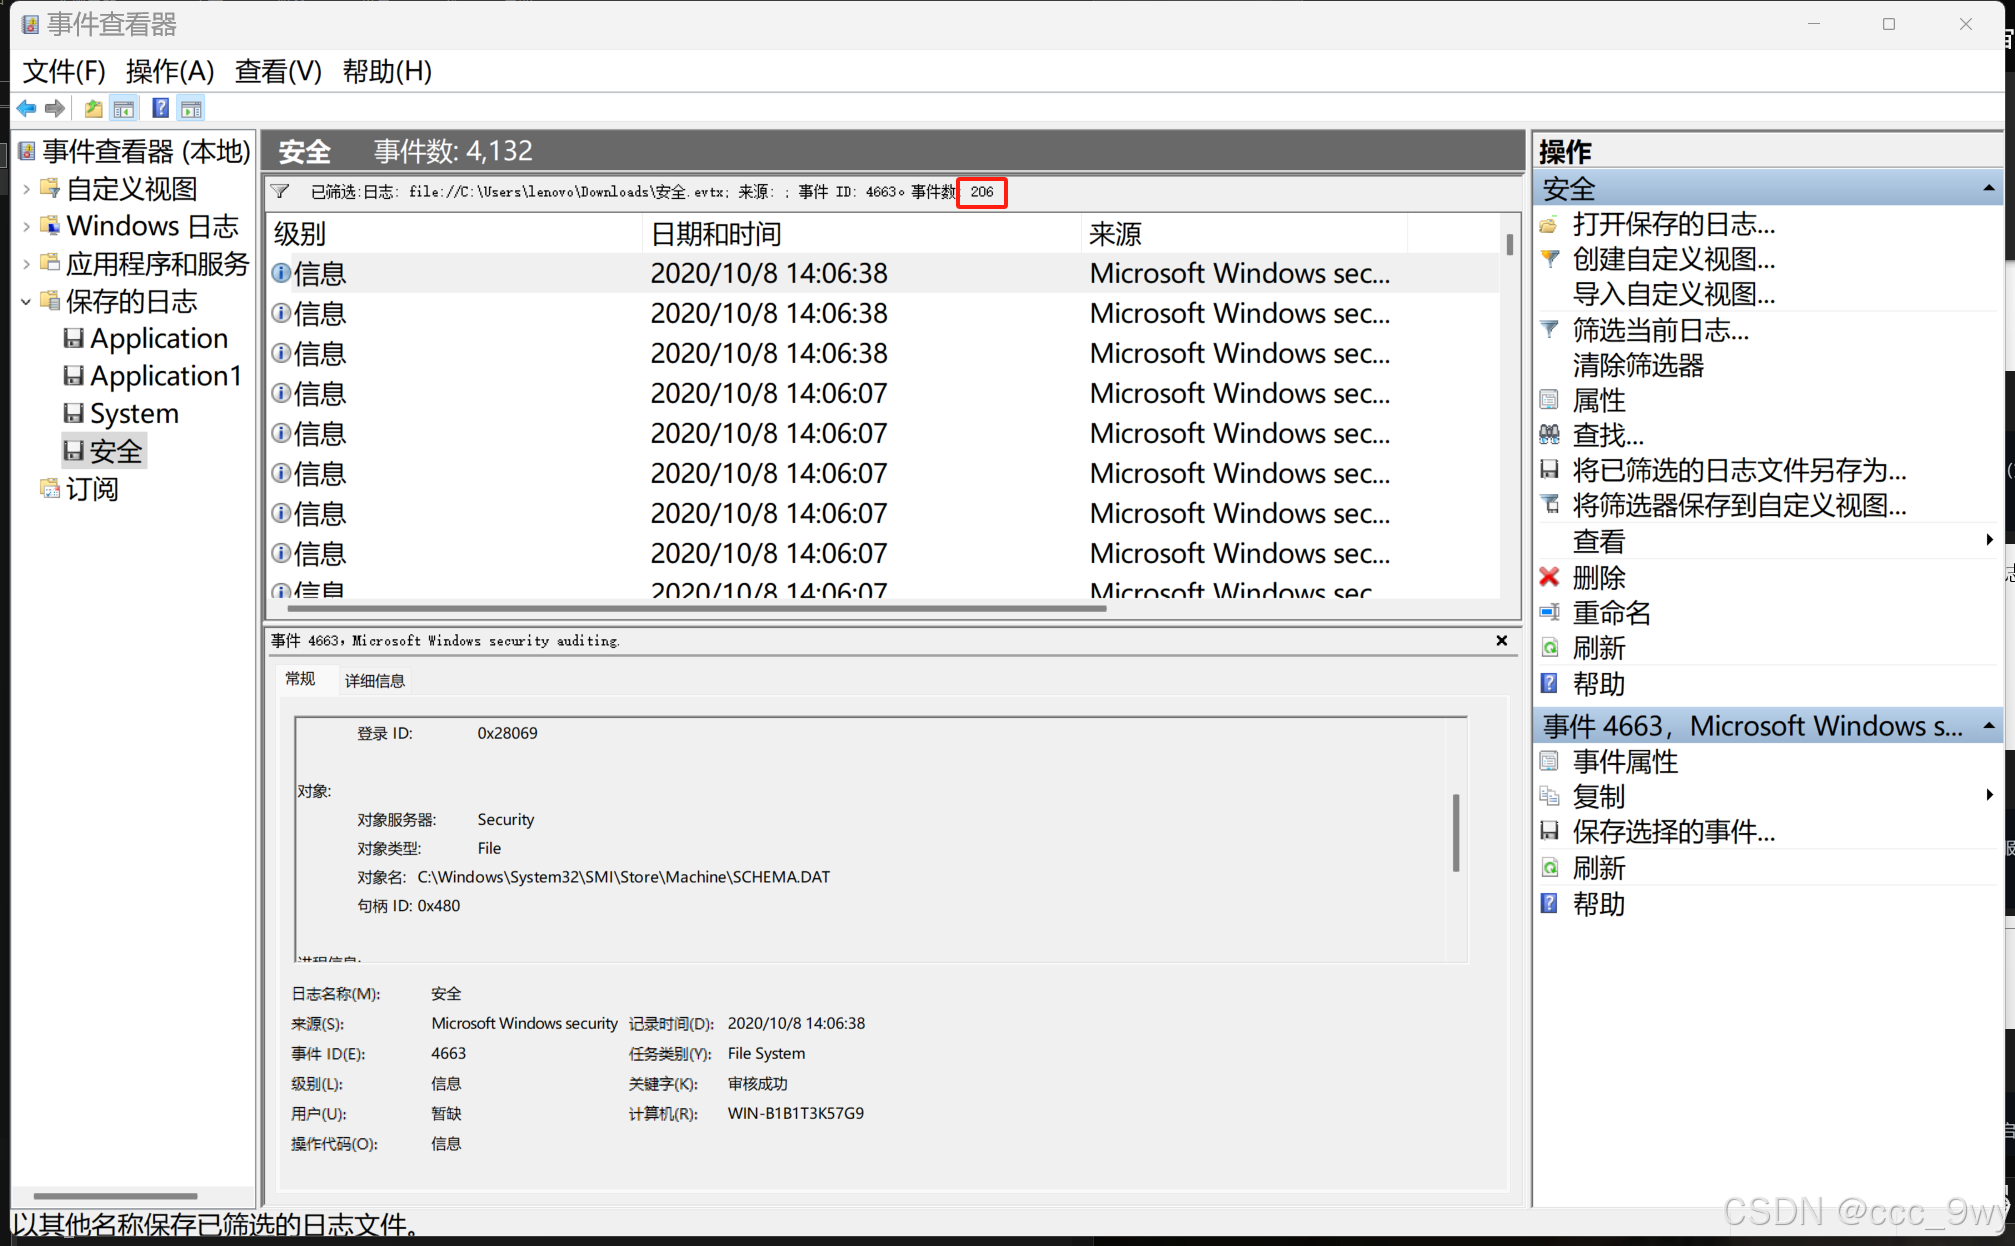Click the 日期和时间 column header
Screen dimensions: 2015x1246
coord(716,234)
